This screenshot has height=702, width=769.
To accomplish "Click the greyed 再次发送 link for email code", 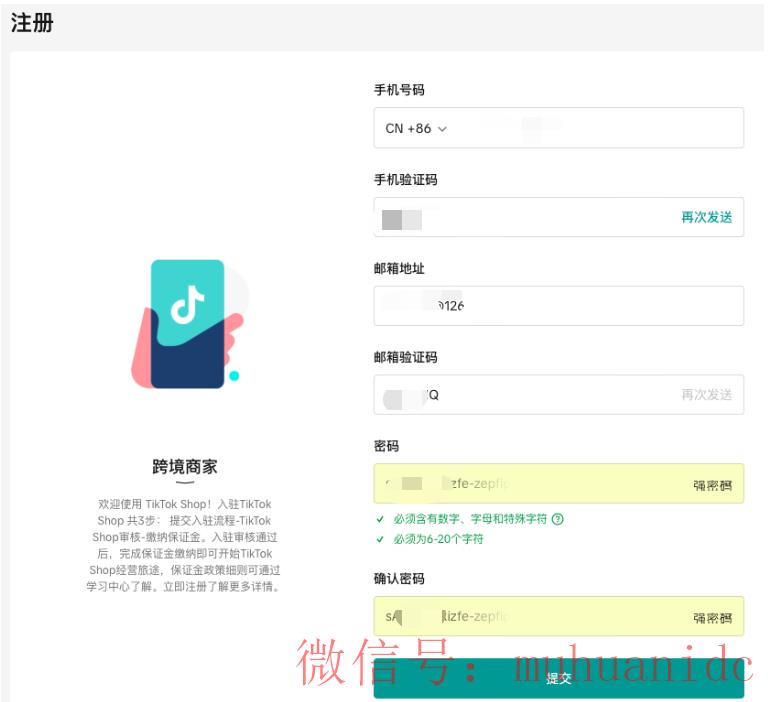I will 706,394.
